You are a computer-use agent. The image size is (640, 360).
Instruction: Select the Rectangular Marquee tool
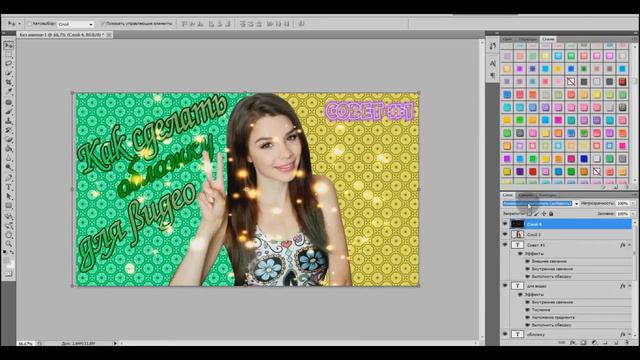[x=9, y=54]
